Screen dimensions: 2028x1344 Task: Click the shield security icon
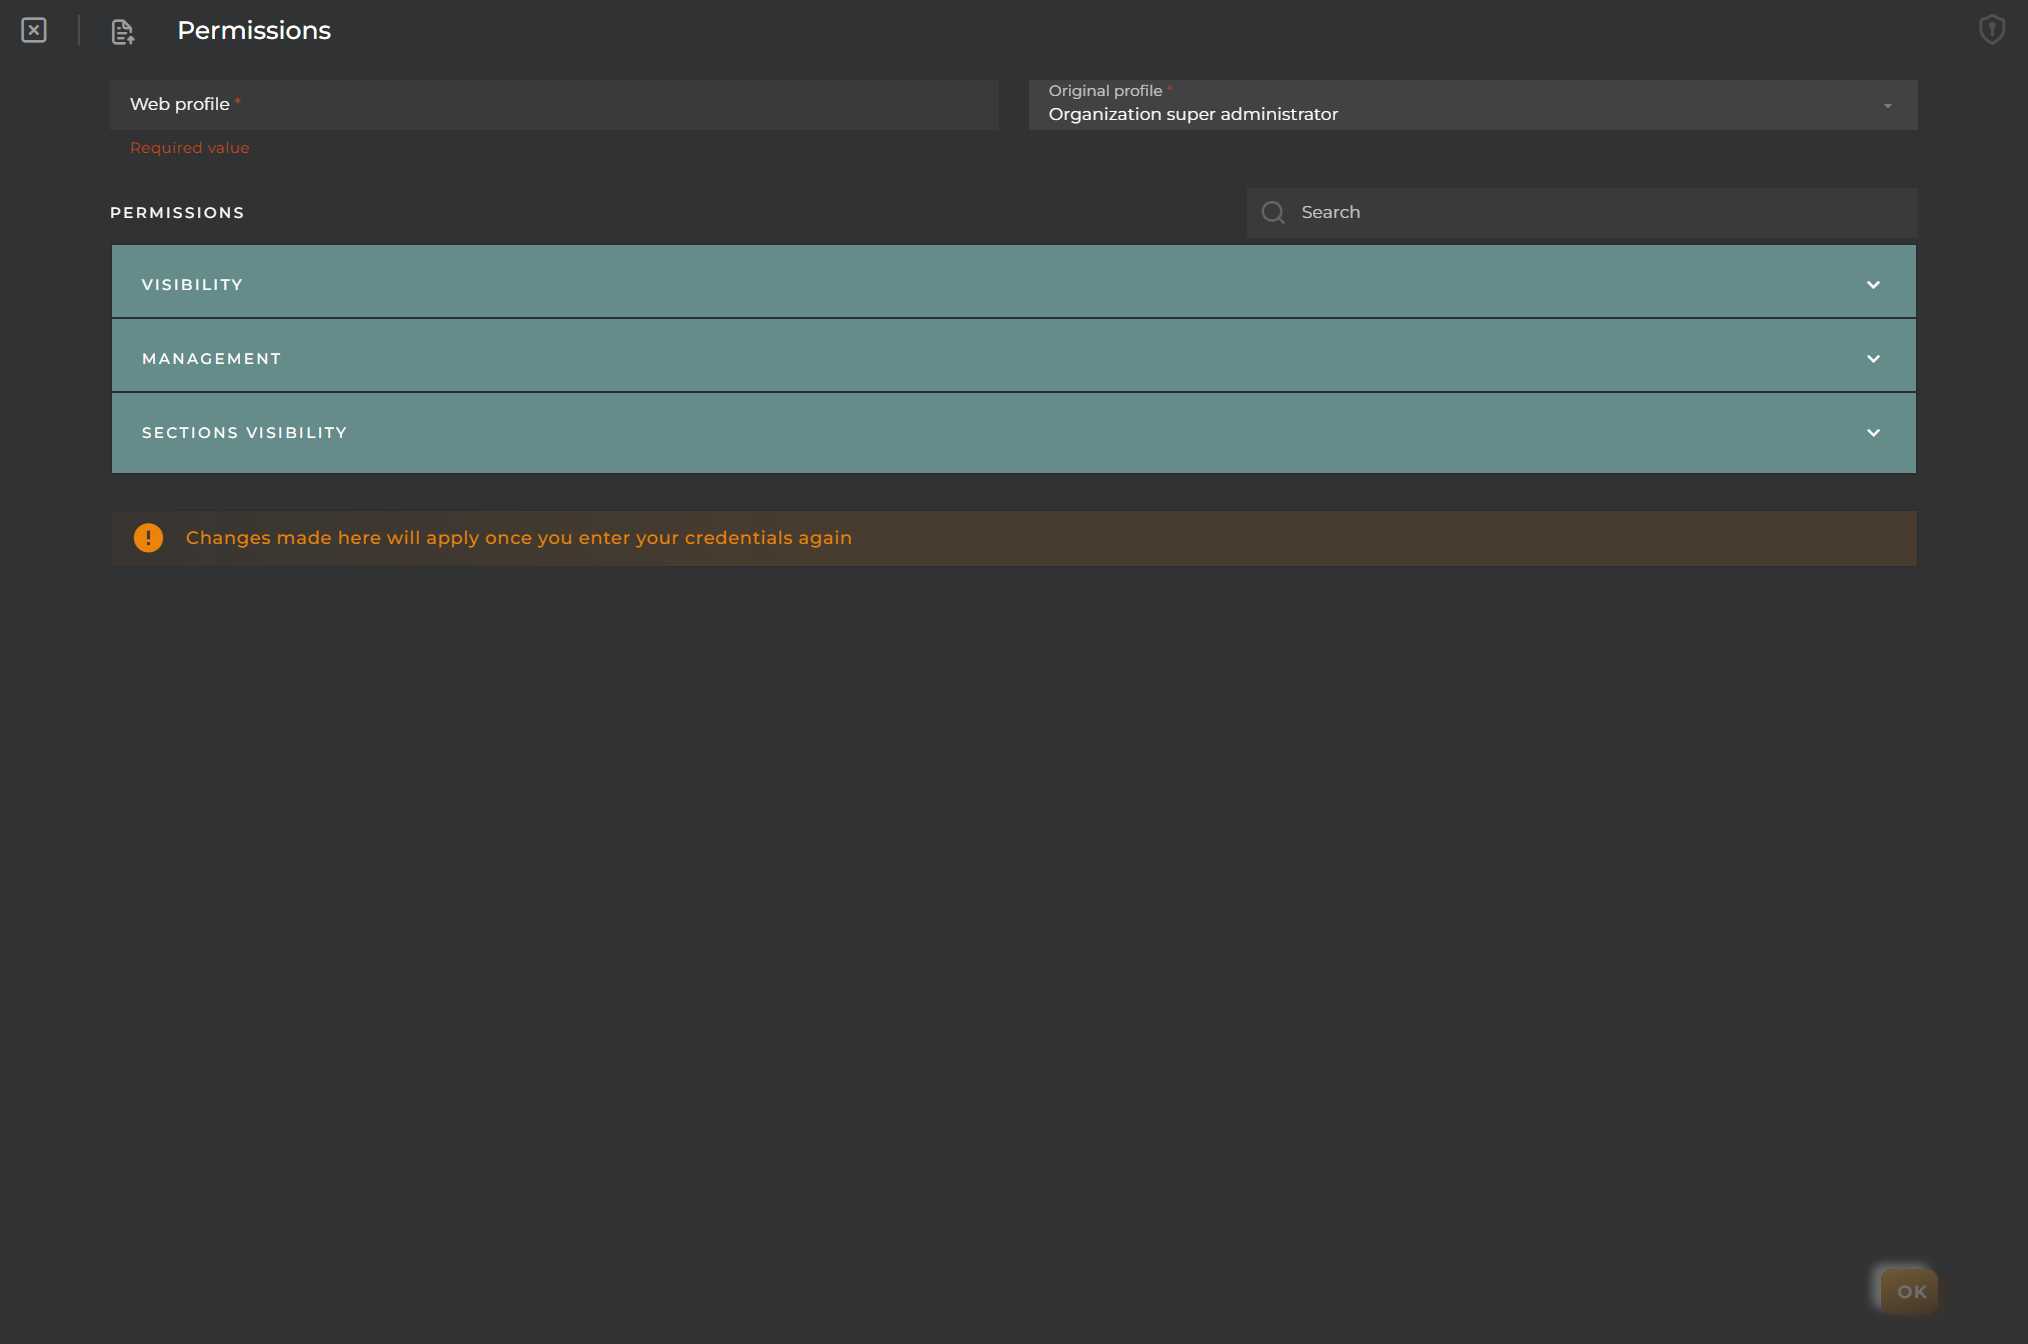(x=1992, y=29)
